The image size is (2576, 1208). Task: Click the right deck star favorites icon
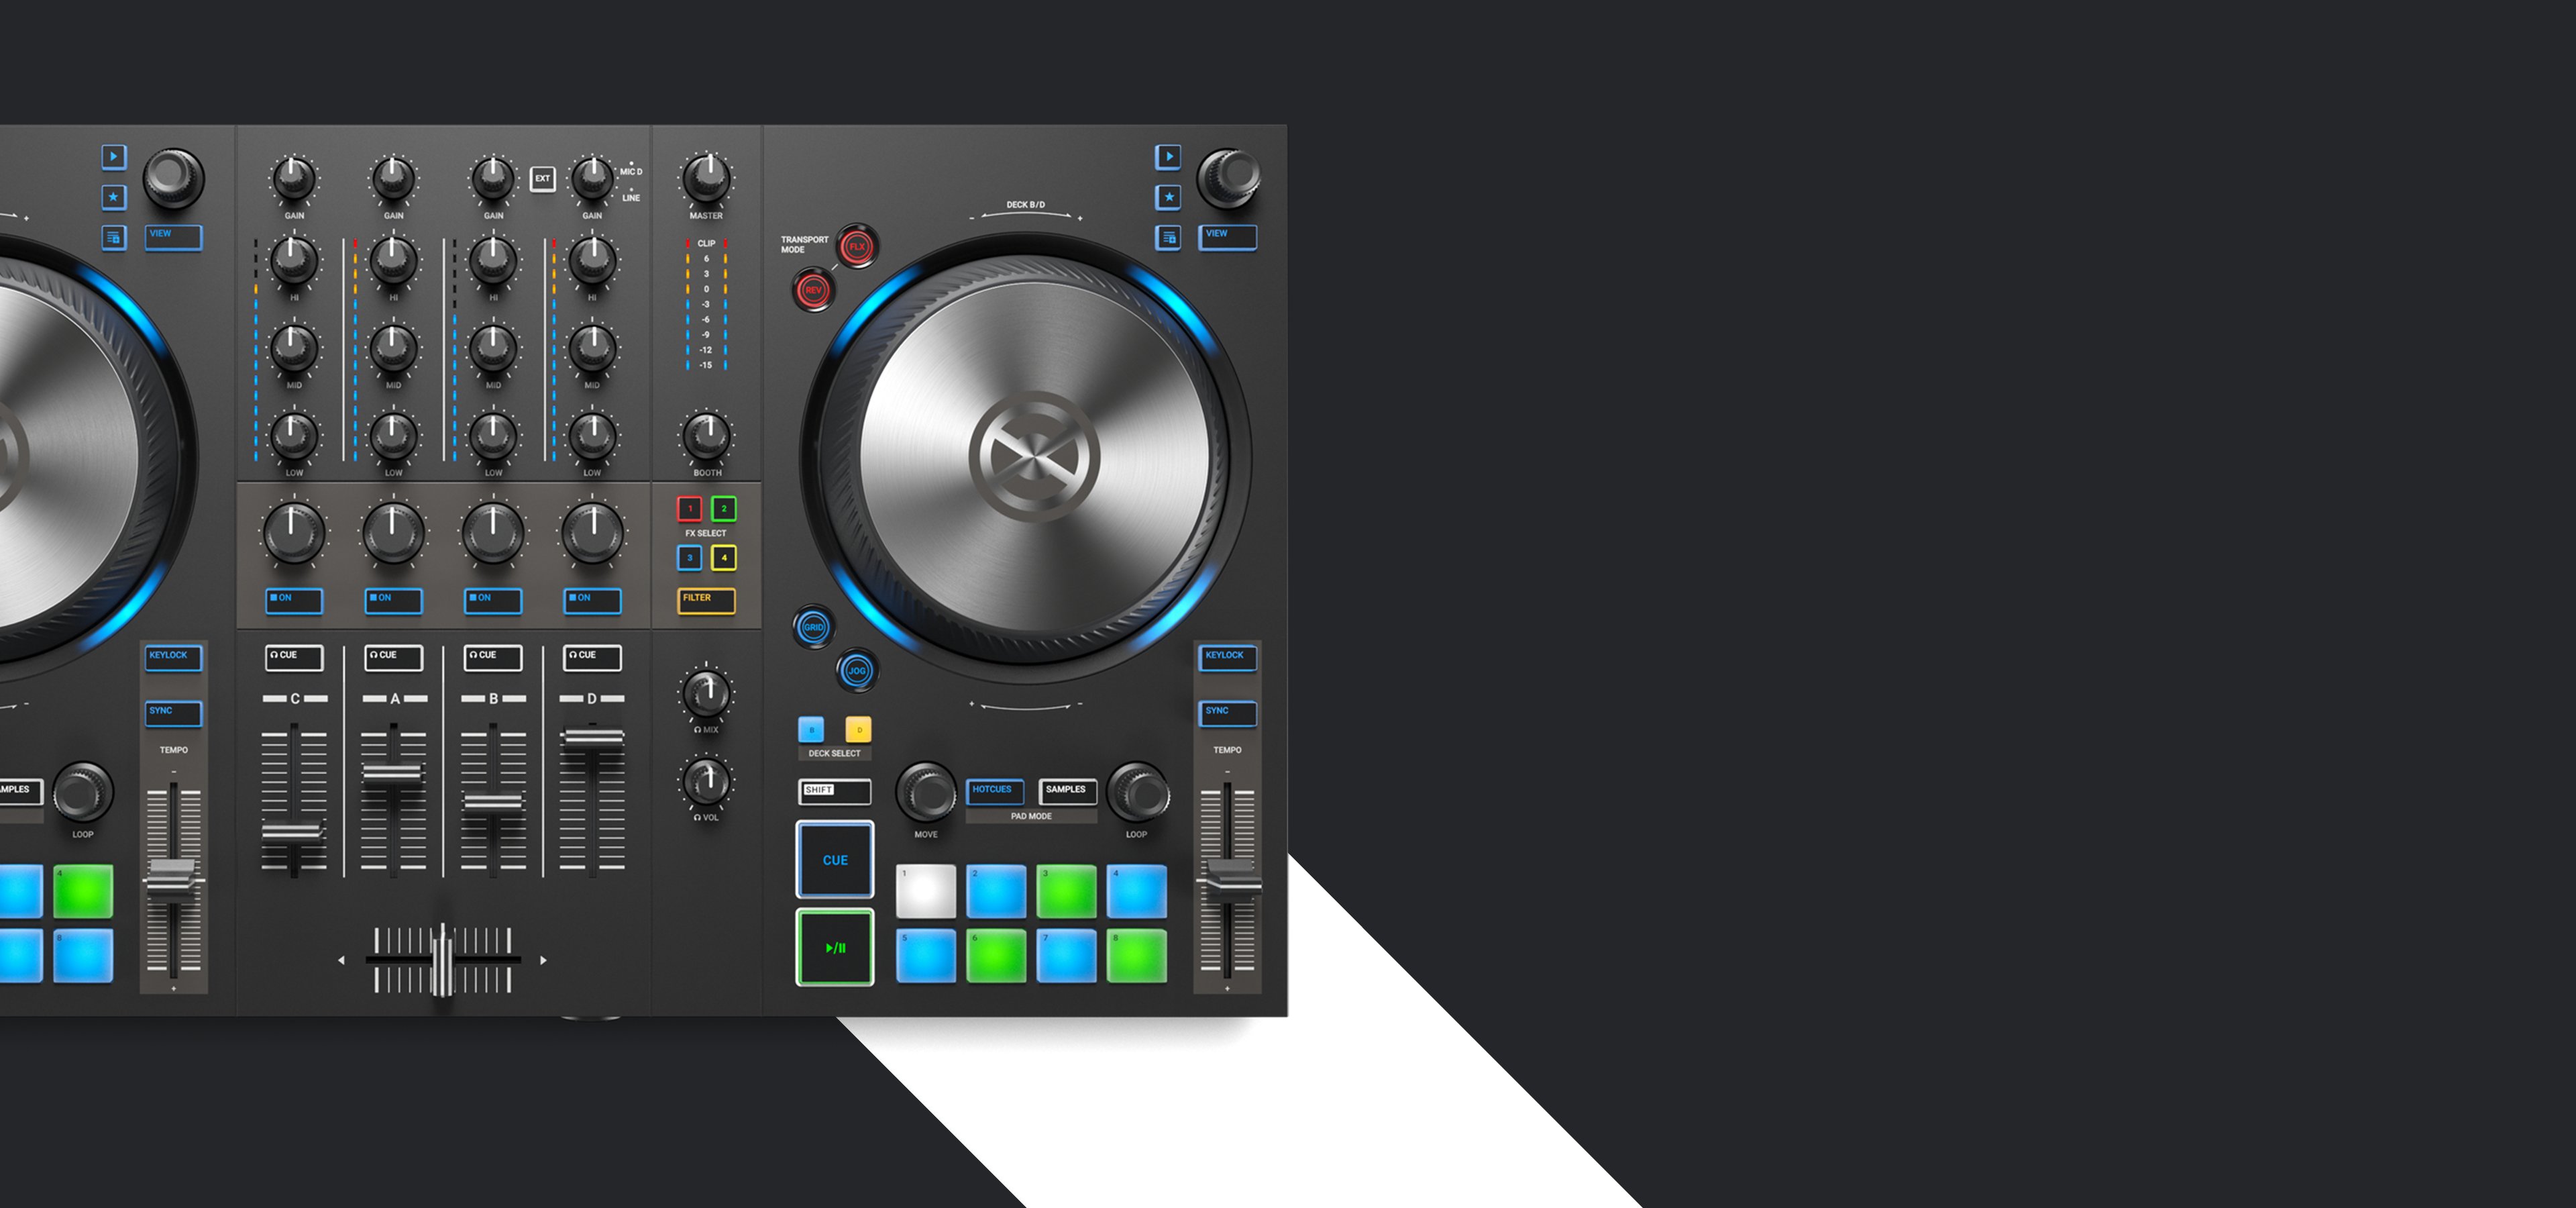click(1168, 197)
